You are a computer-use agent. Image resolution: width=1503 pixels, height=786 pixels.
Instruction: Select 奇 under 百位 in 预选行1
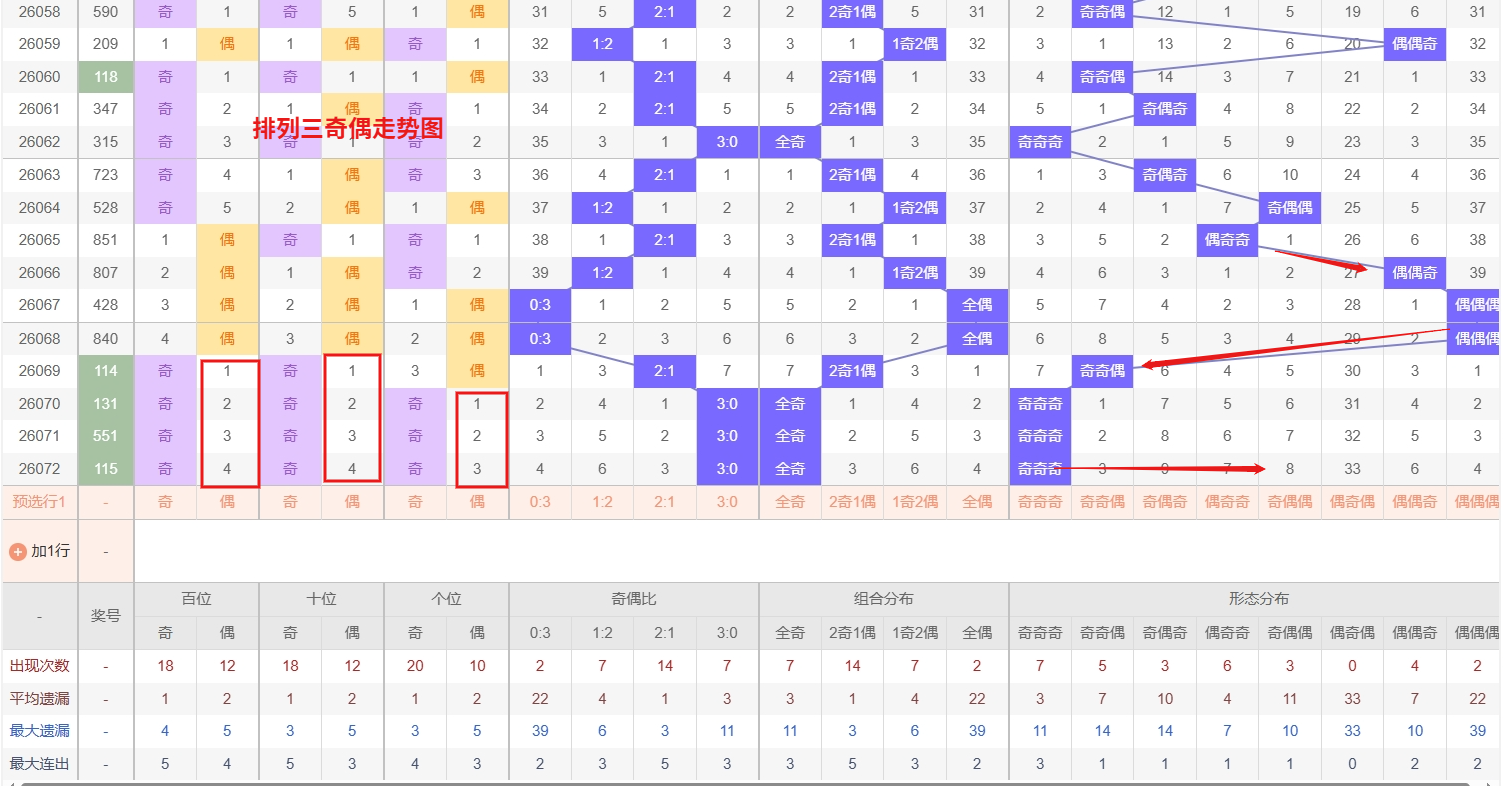(165, 501)
